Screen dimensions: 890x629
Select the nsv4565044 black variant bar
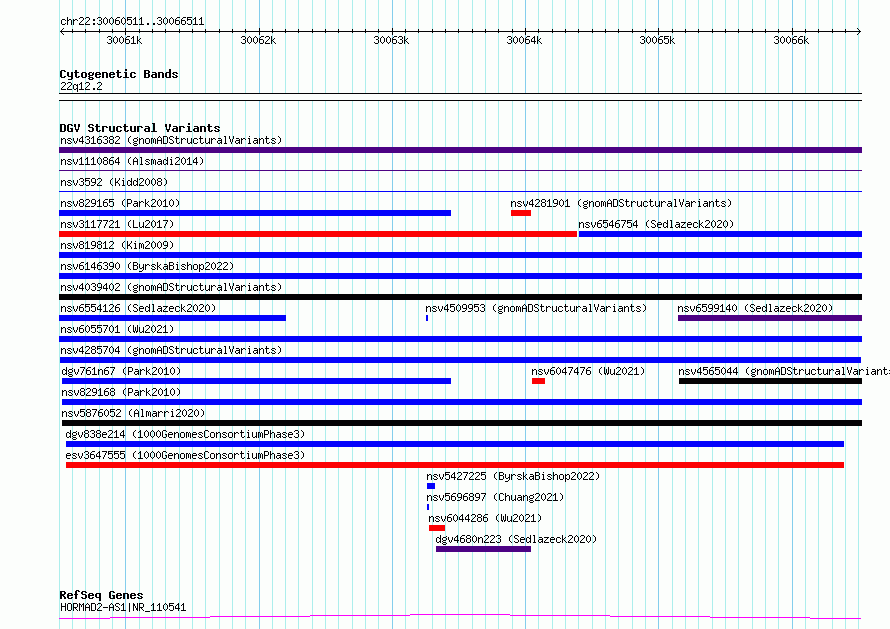pos(770,381)
